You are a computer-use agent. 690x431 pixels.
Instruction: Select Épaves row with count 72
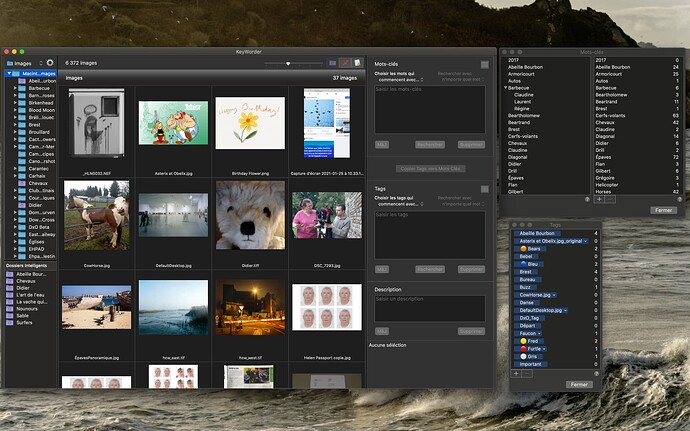637,157
